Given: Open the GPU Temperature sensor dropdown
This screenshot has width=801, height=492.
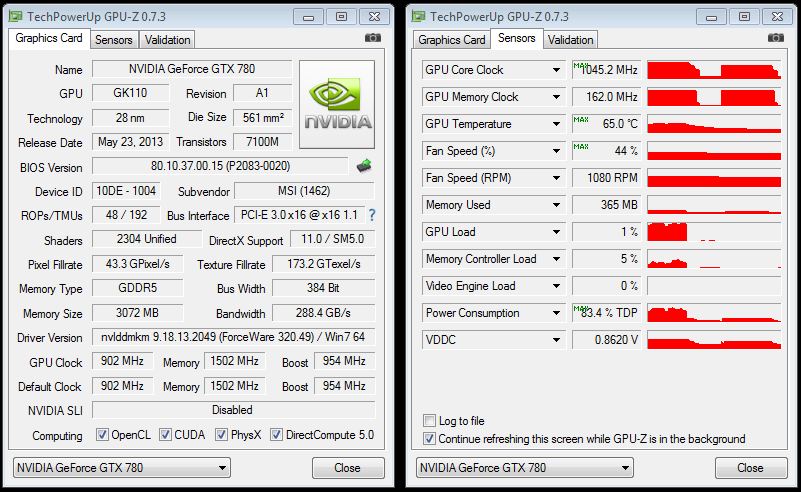Looking at the screenshot, I should 556,124.
